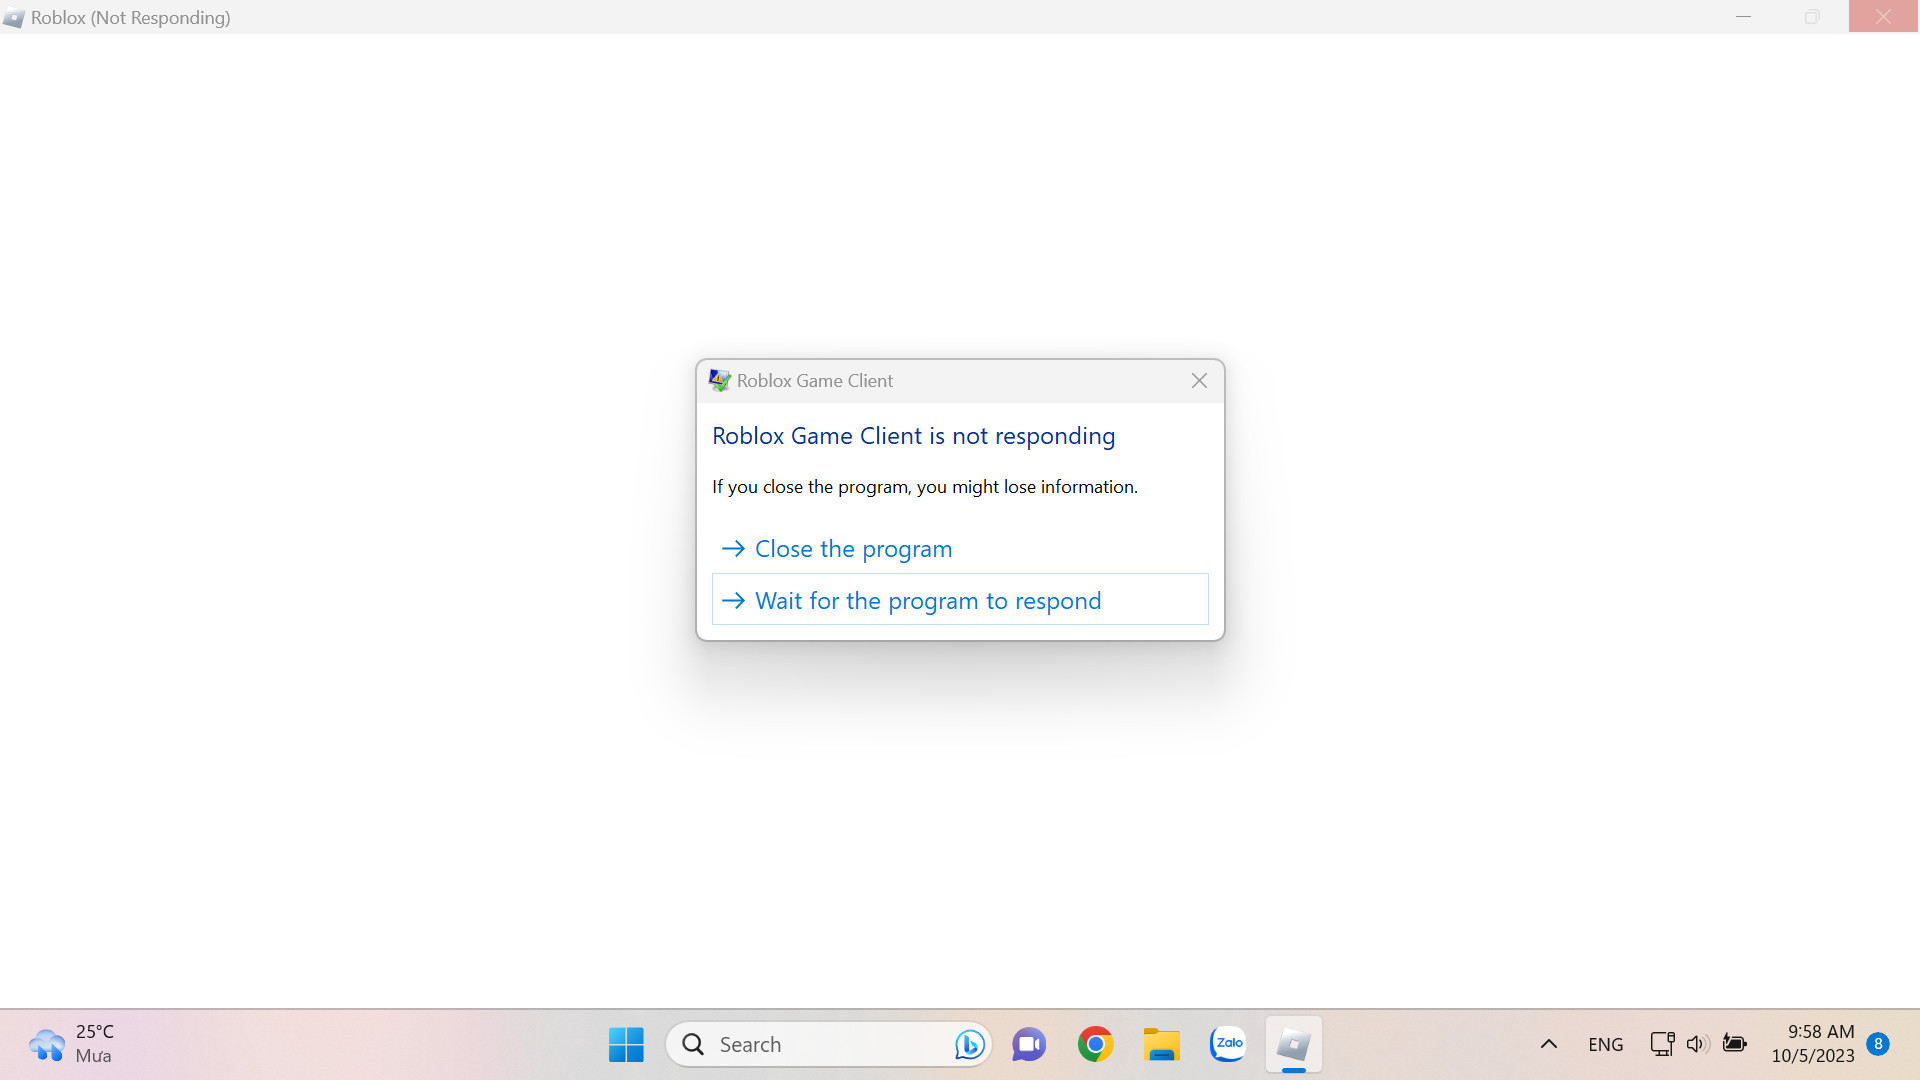Close the Roblox Game Client dialog
The height and width of the screenshot is (1080, 1920).
[x=1200, y=380]
